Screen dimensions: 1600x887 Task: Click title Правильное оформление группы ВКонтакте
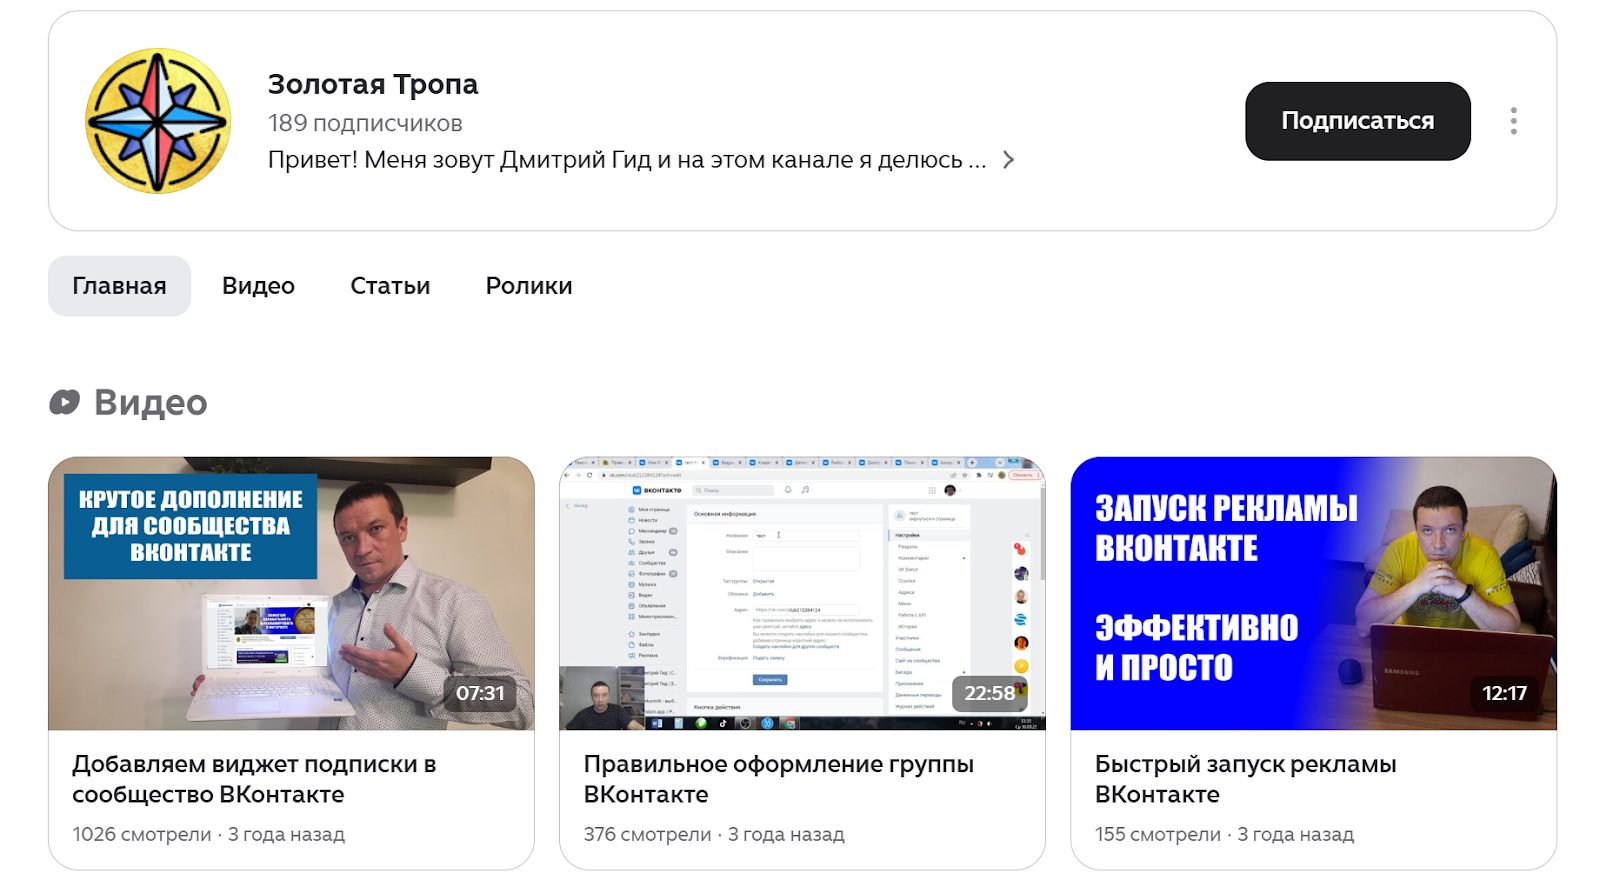(x=778, y=779)
